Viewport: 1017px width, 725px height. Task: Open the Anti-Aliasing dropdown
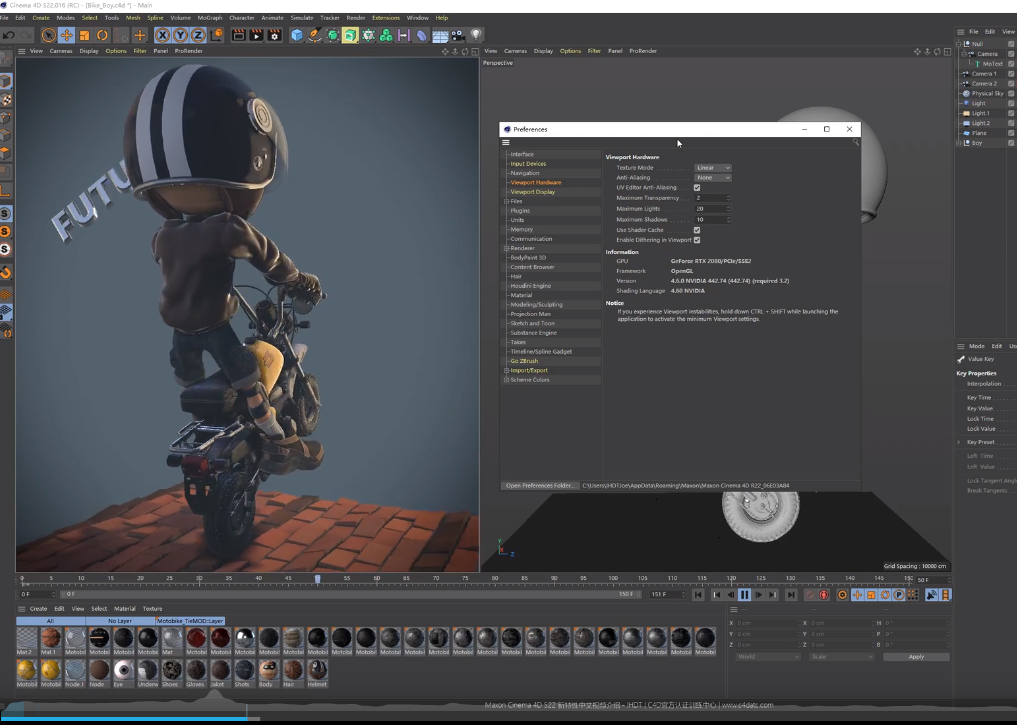pyautogui.click(x=713, y=178)
